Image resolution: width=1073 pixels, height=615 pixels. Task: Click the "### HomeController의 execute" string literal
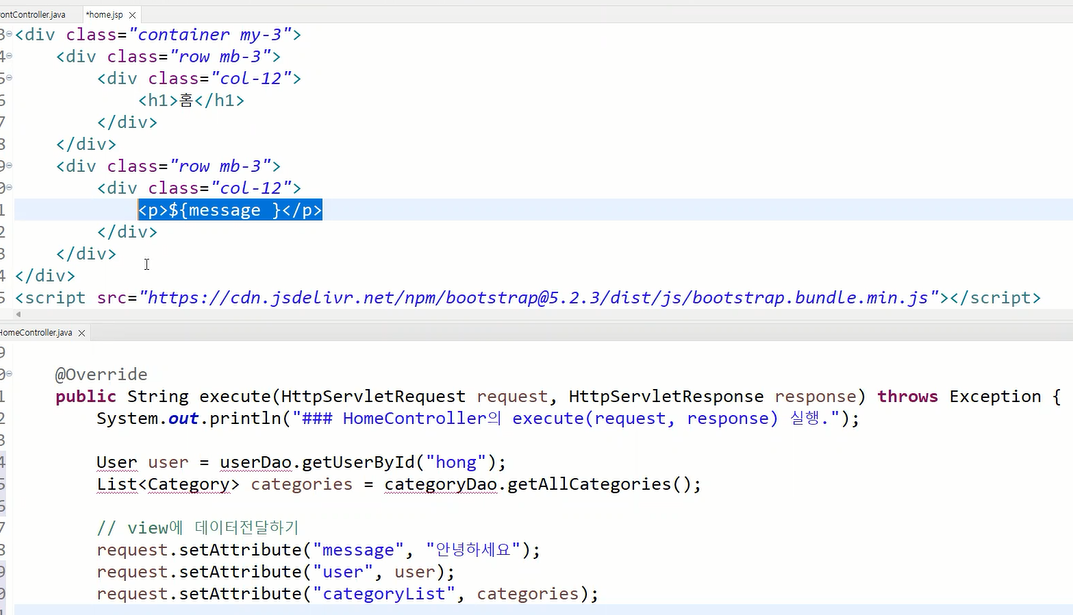[x=565, y=418]
